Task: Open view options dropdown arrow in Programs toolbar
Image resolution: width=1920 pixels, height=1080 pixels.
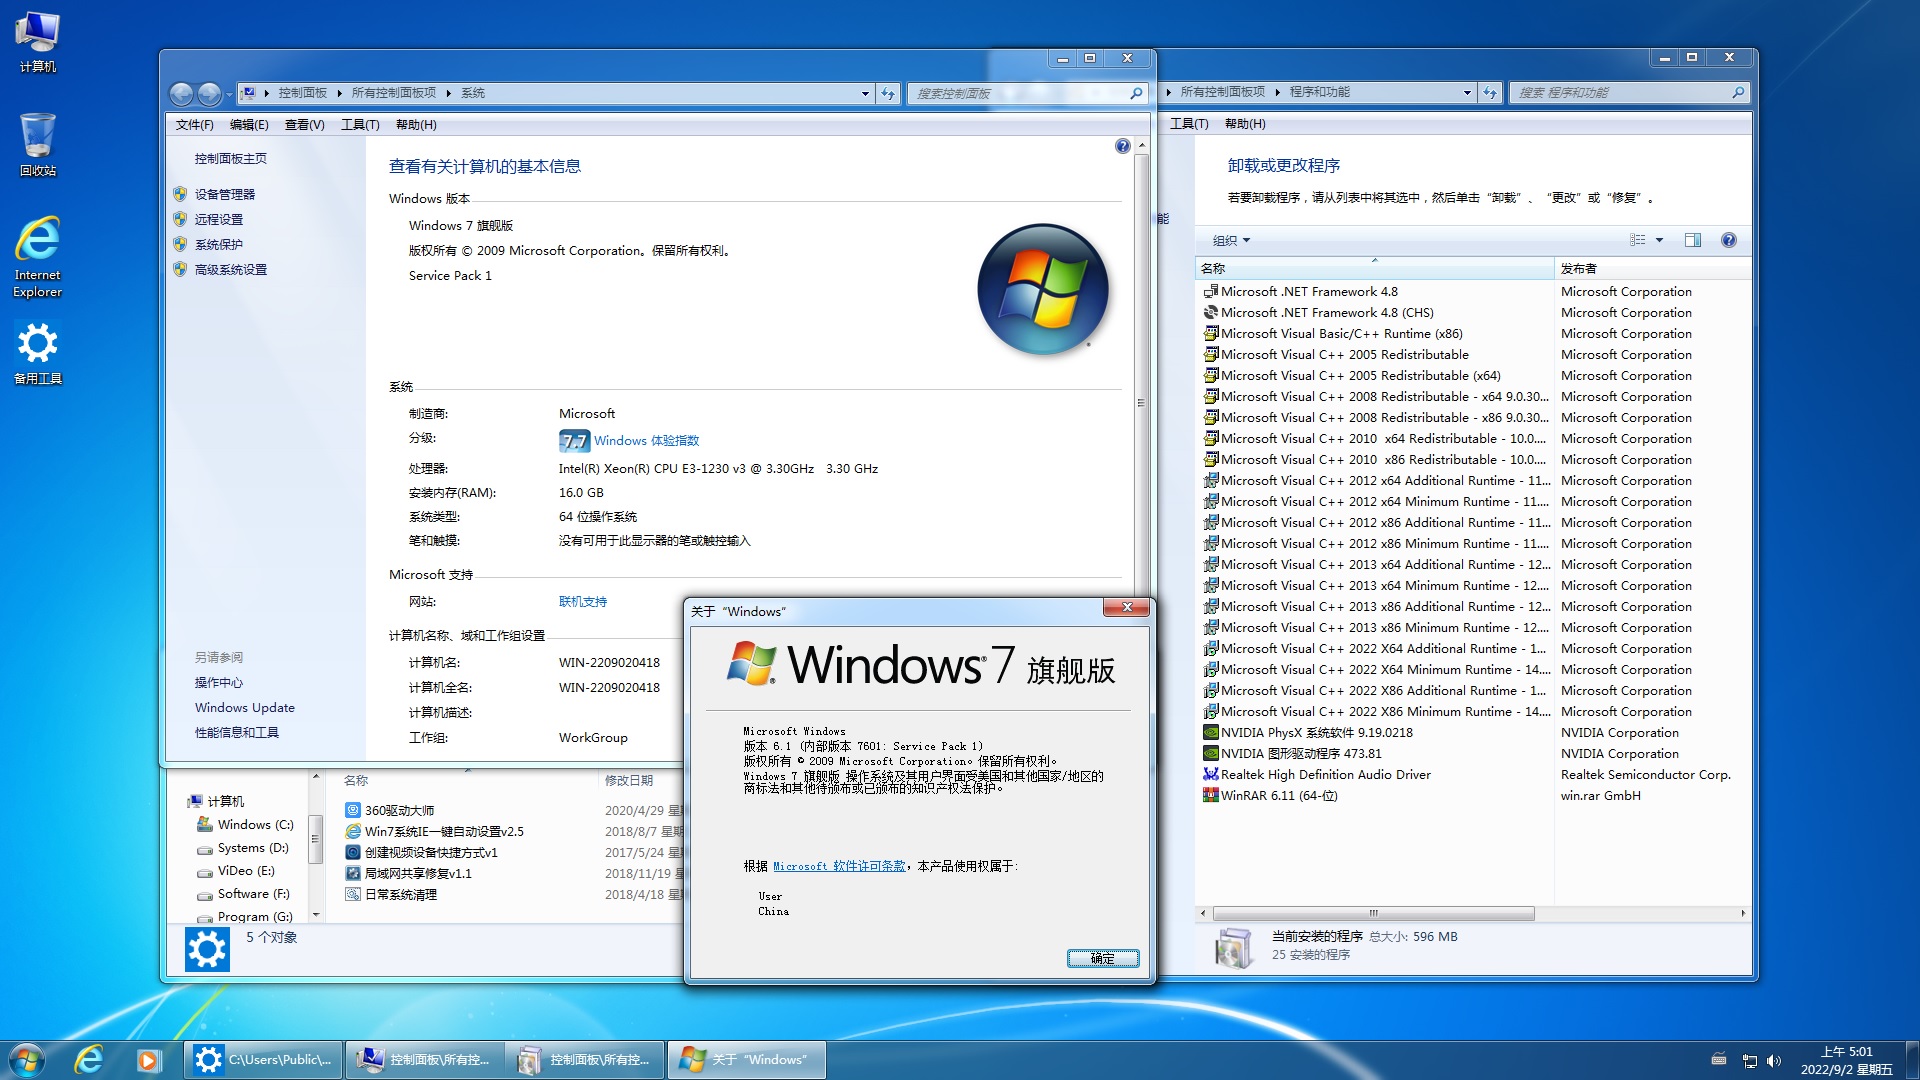Action: (1659, 240)
